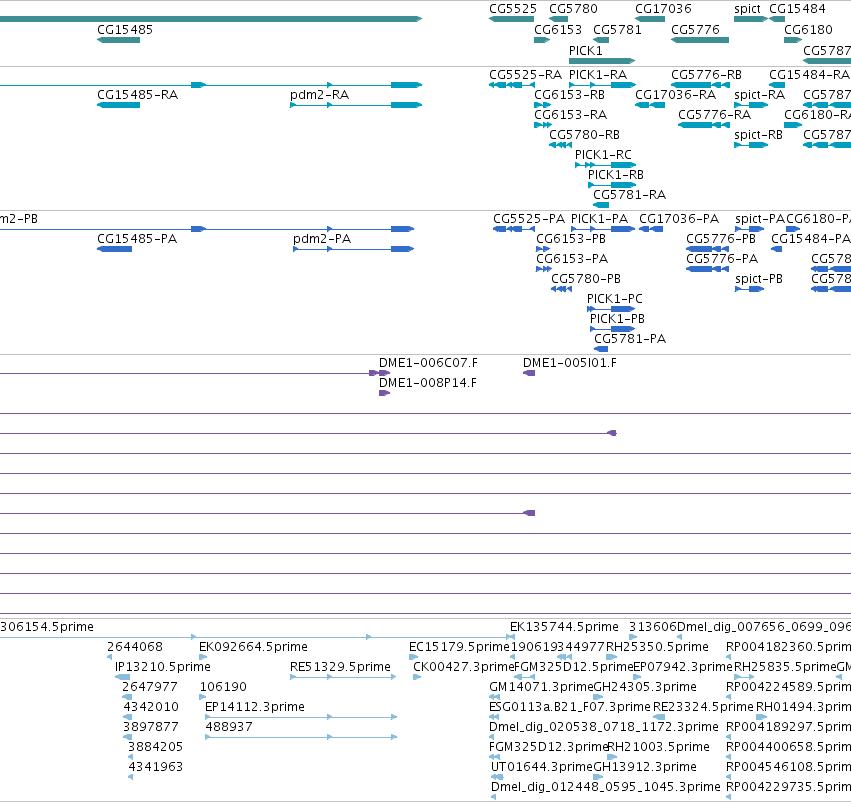
Task: Select the CG17036-RA transcript label
Action: (676, 95)
